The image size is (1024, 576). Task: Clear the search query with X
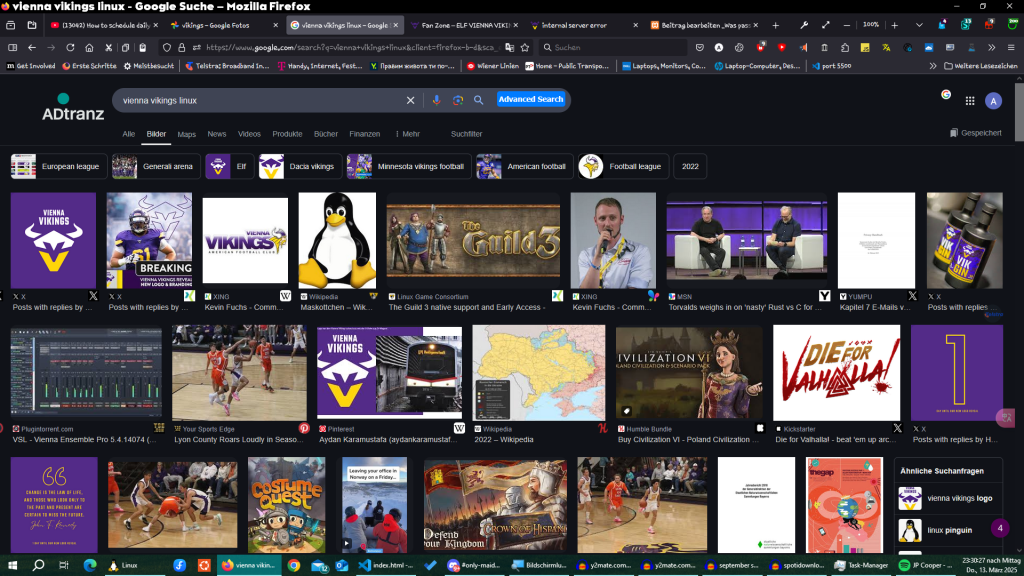[410, 101]
